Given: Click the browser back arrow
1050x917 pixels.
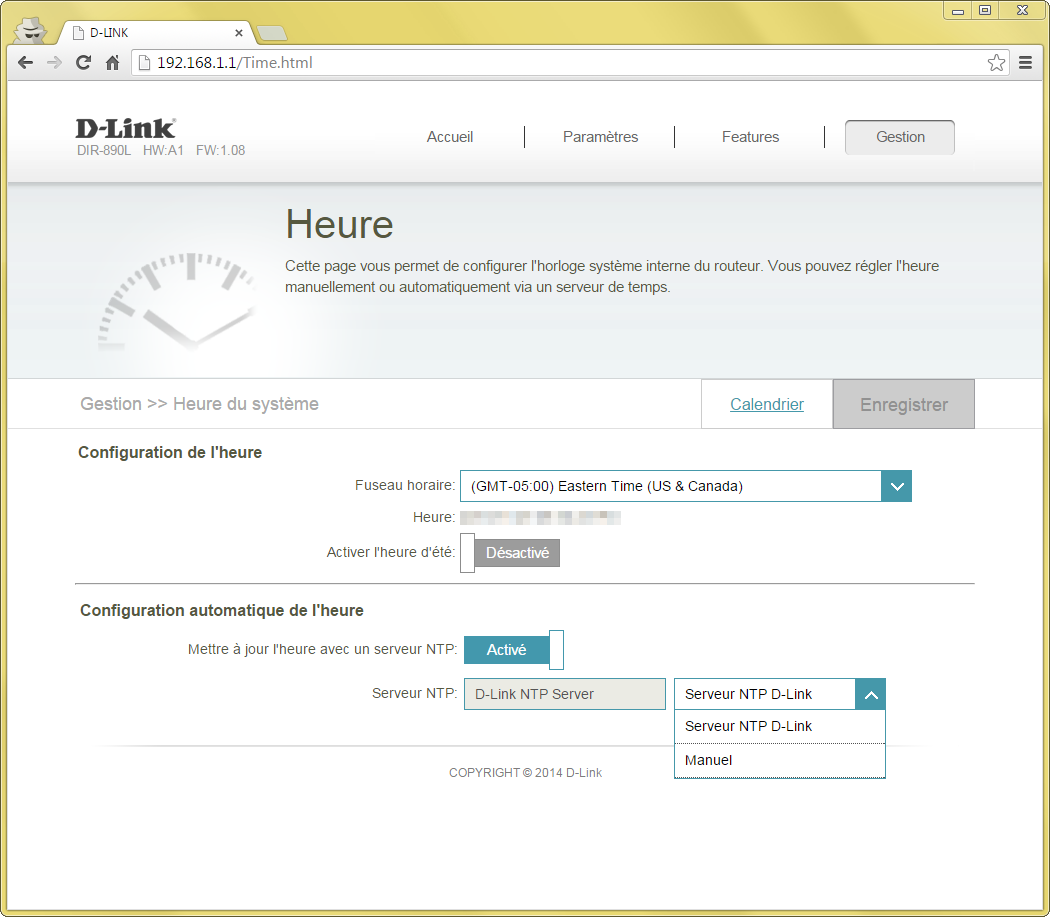Looking at the screenshot, I should point(25,62).
